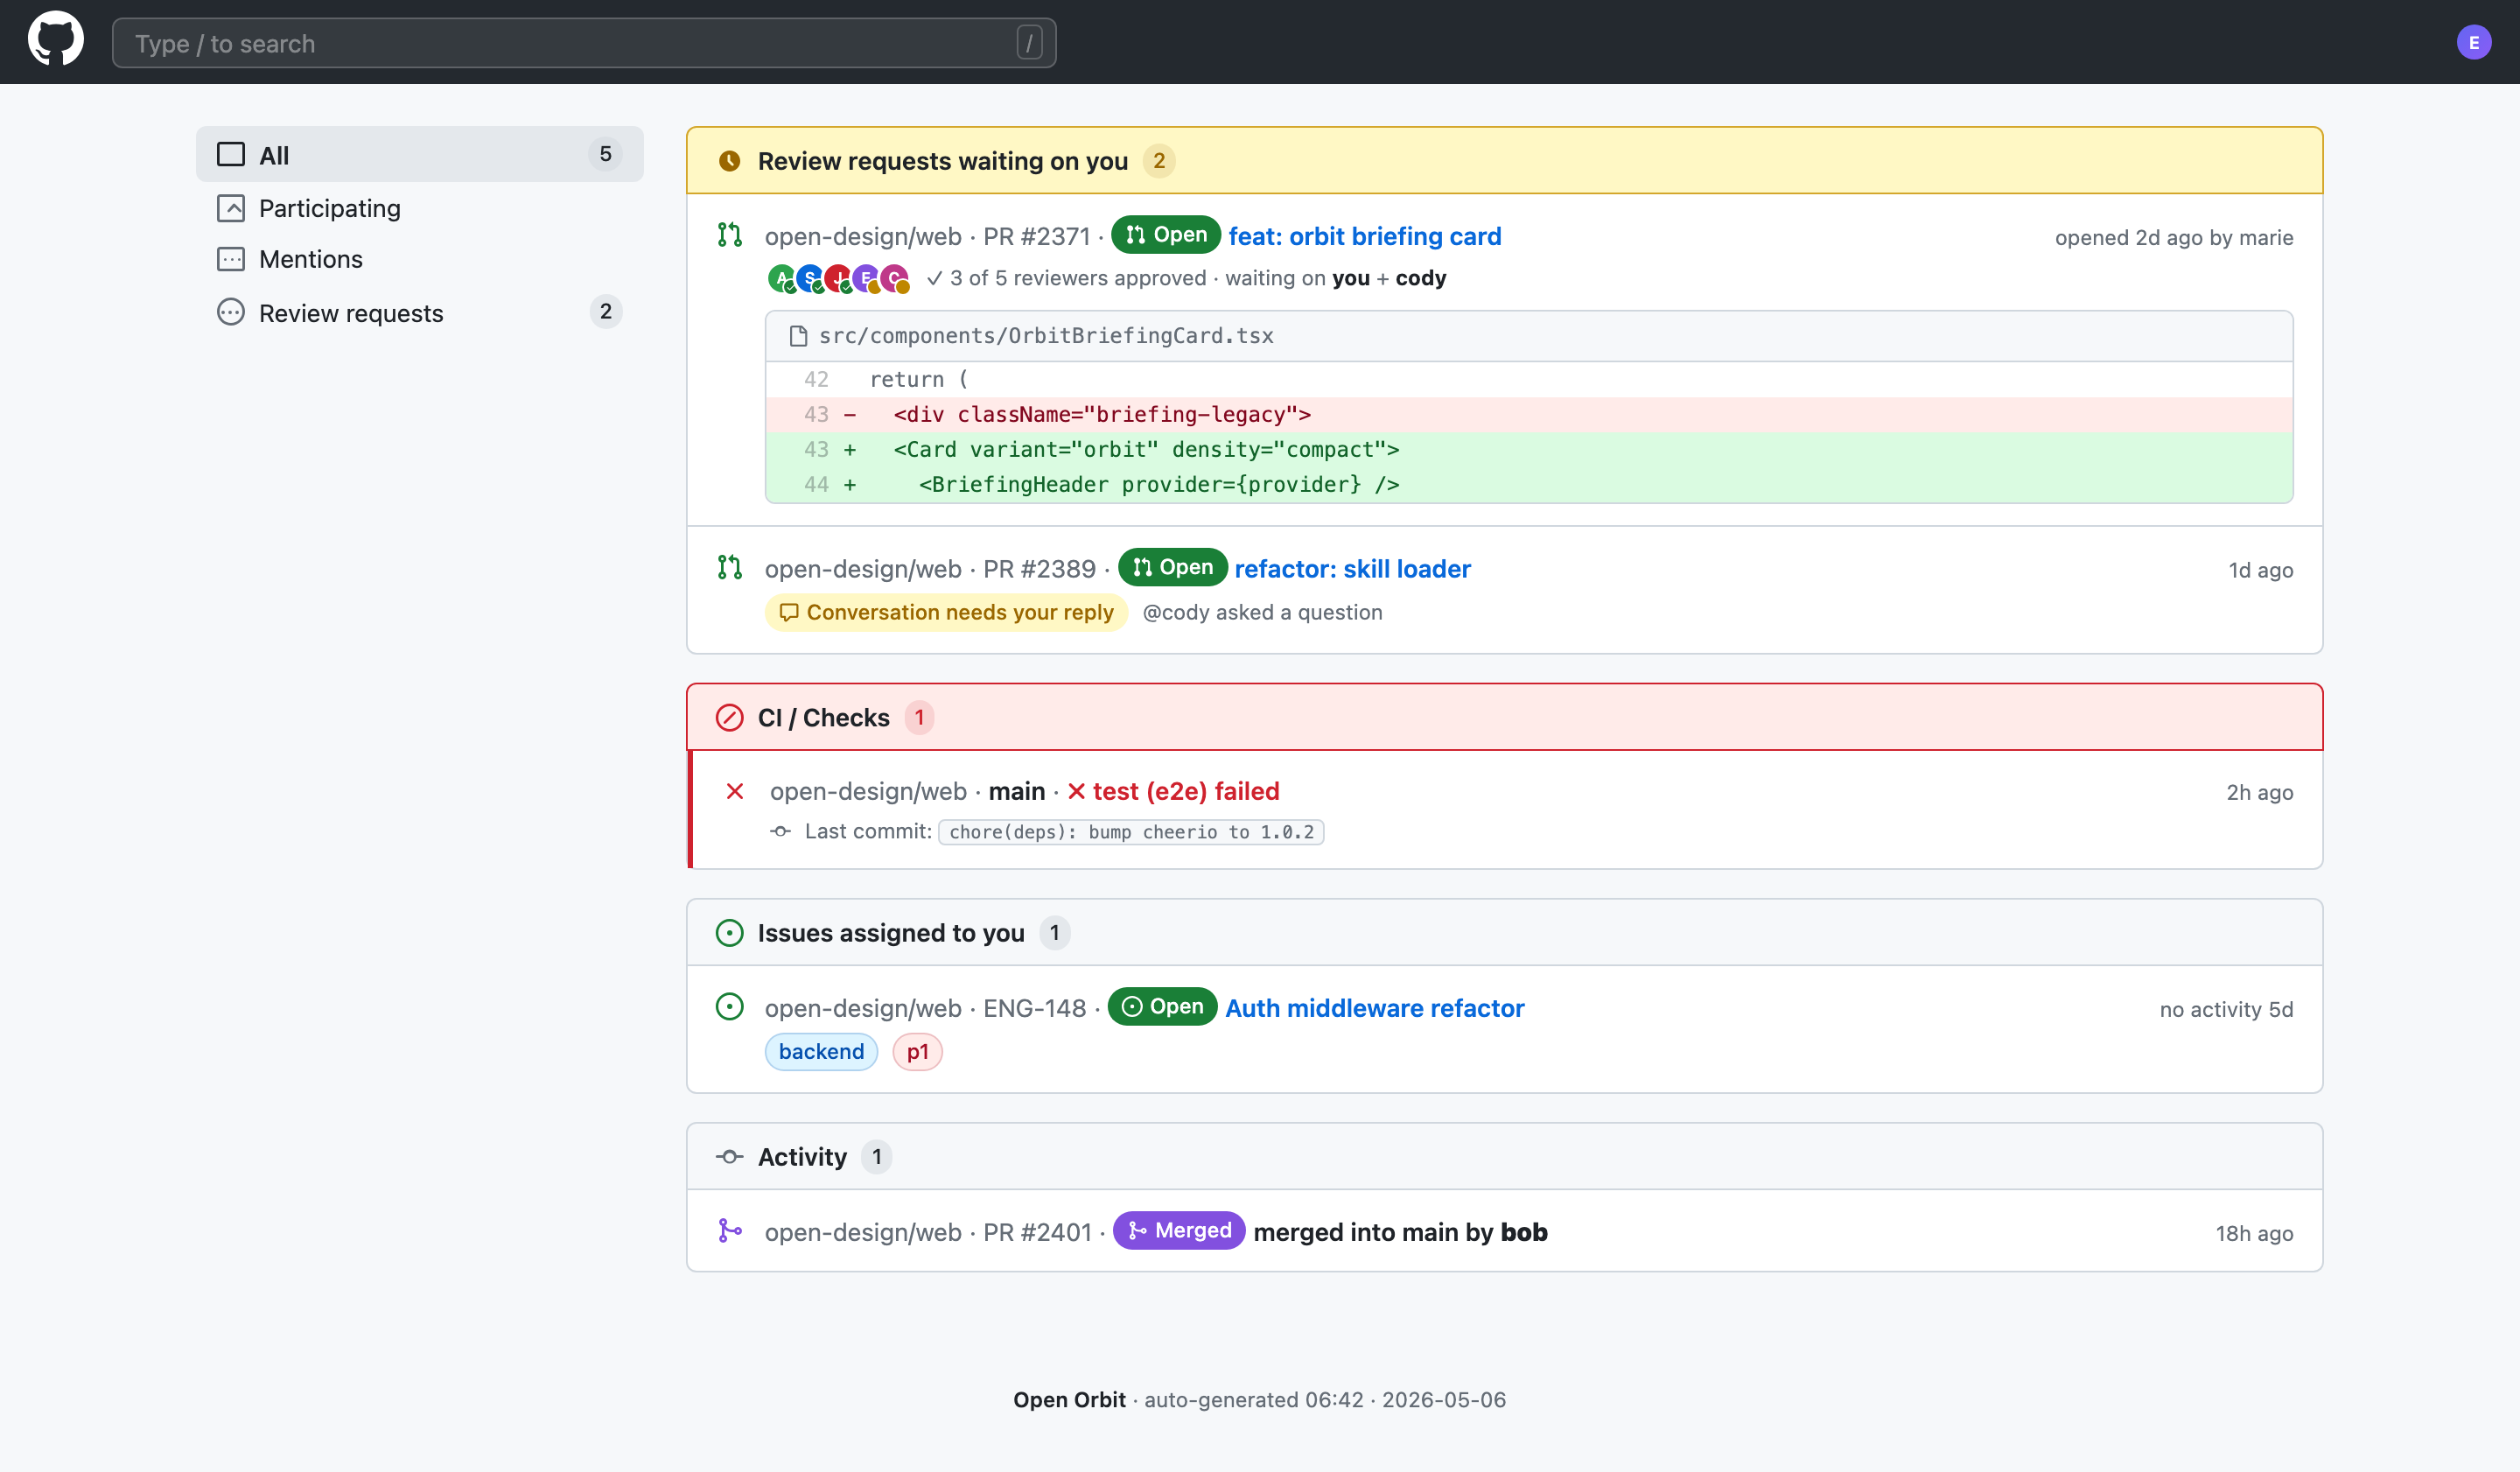
Task: Click merged into main by bob text
Action: (1400, 1232)
